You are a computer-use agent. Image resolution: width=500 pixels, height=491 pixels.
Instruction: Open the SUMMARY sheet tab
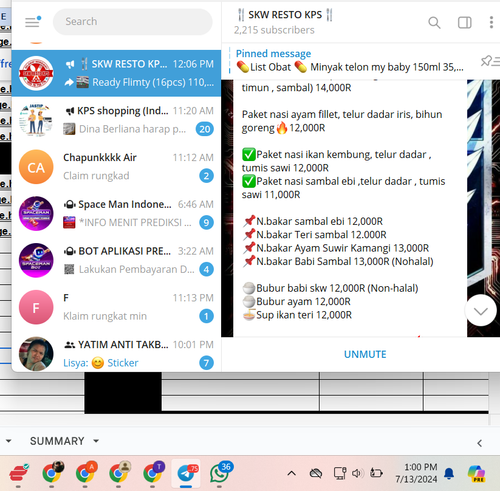(57, 441)
